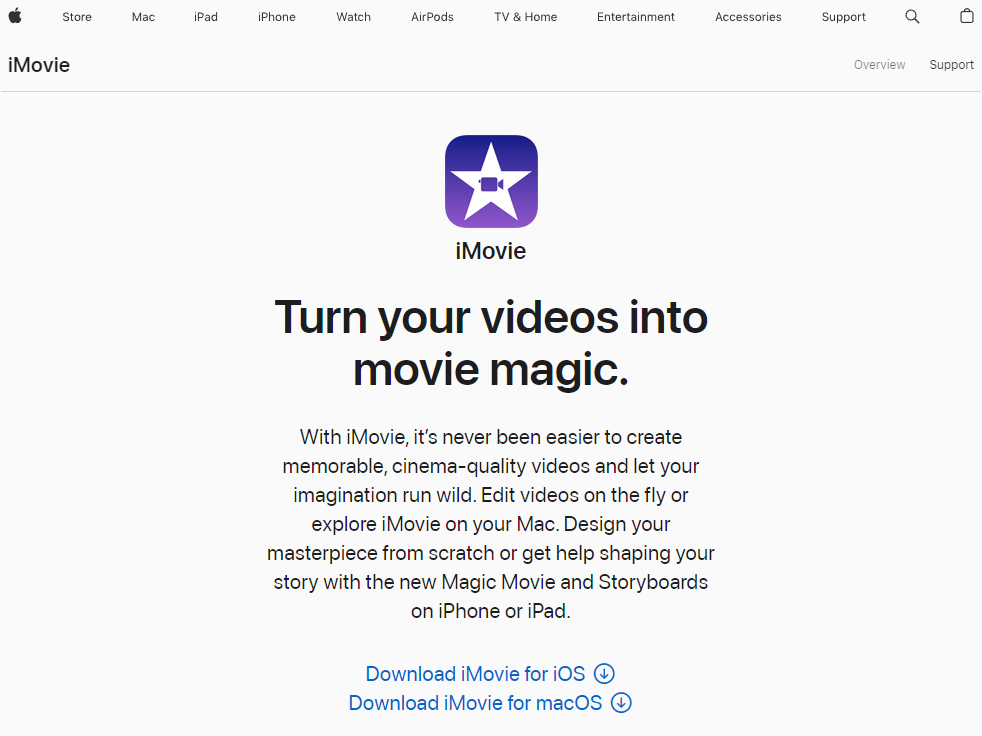This screenshot has width=982, height=736.
Task: Click the iOS download arrow circle icon
Action: tap(604, 674)
